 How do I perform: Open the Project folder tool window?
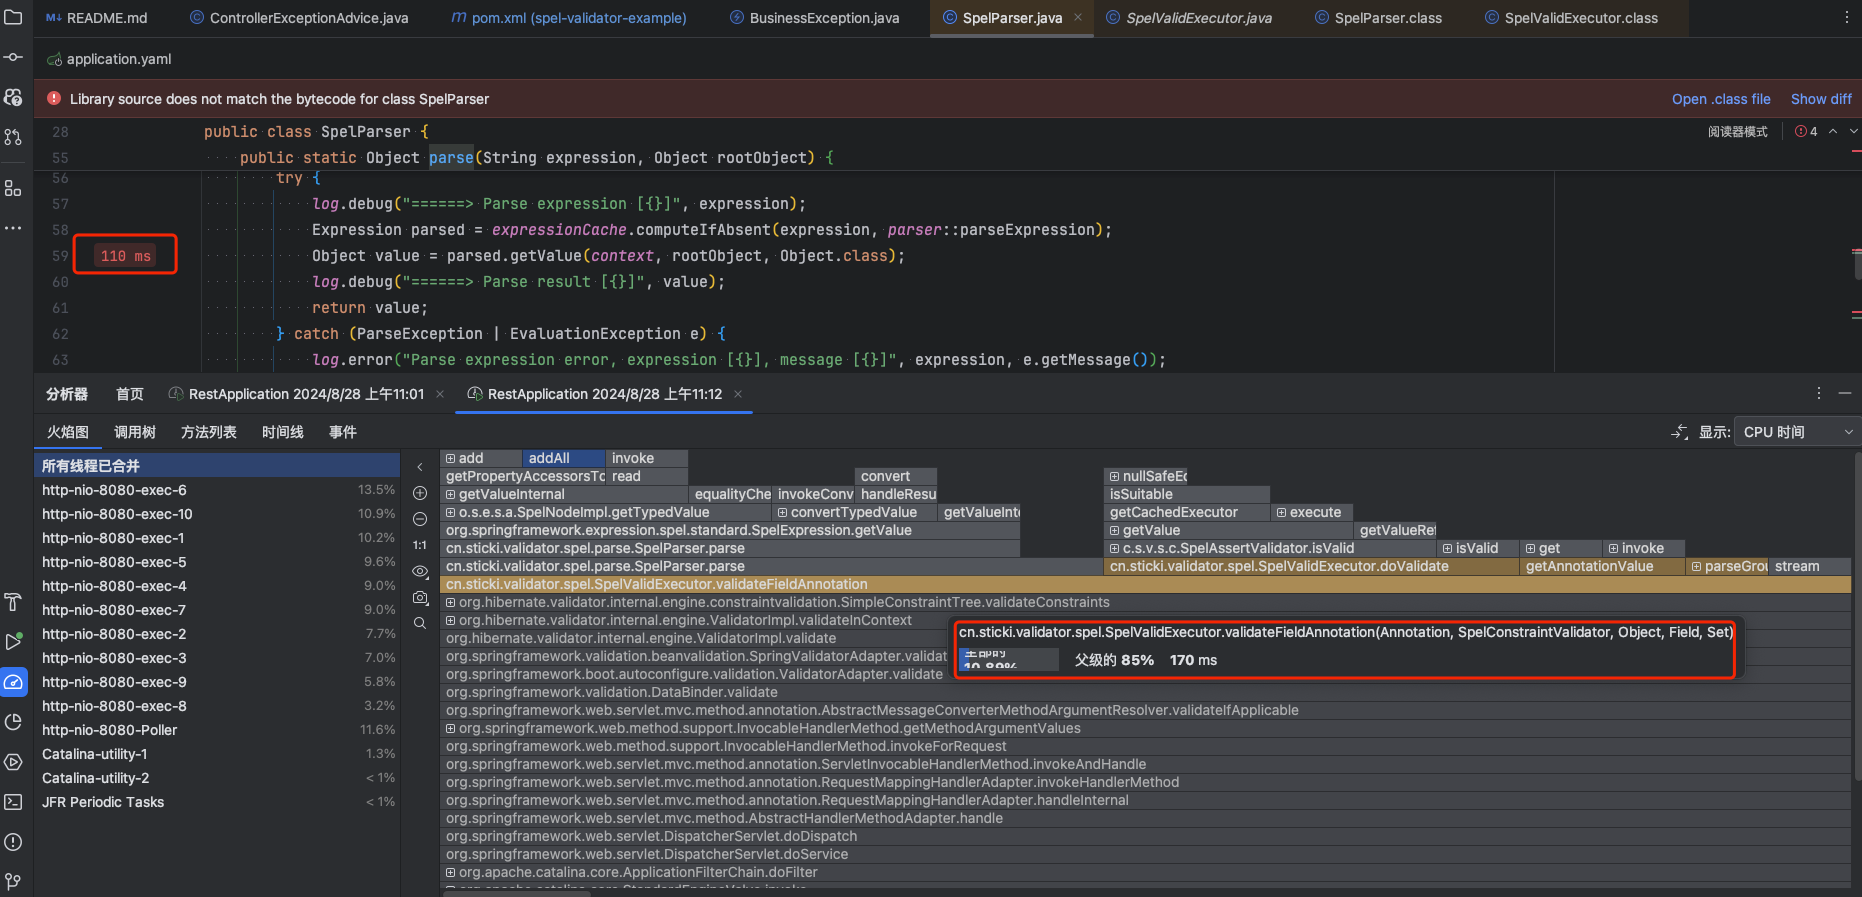coord(13,18)
